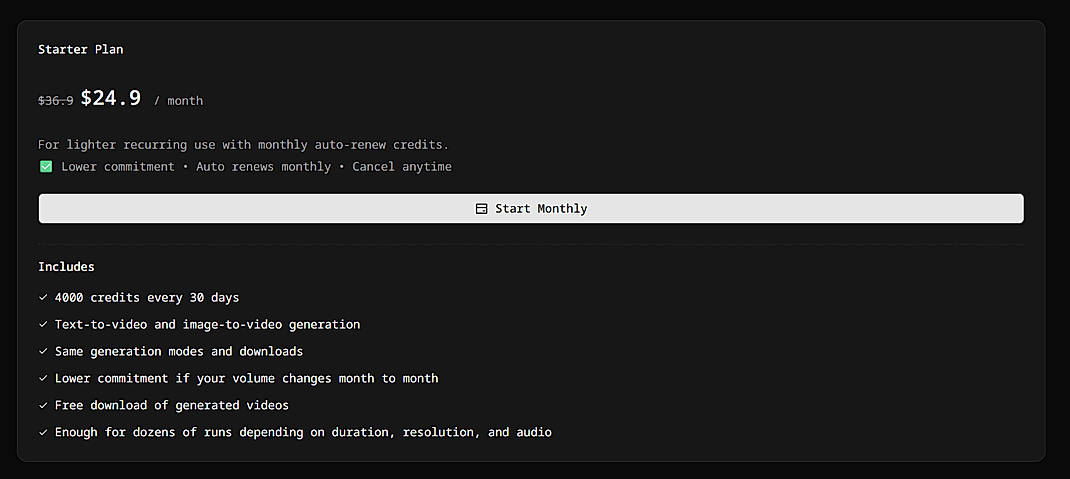The width and height of the screenshot is (1070, 479).
Task: Click 'Enough for dozens of runs' item
Action: (x=303, y=432)
